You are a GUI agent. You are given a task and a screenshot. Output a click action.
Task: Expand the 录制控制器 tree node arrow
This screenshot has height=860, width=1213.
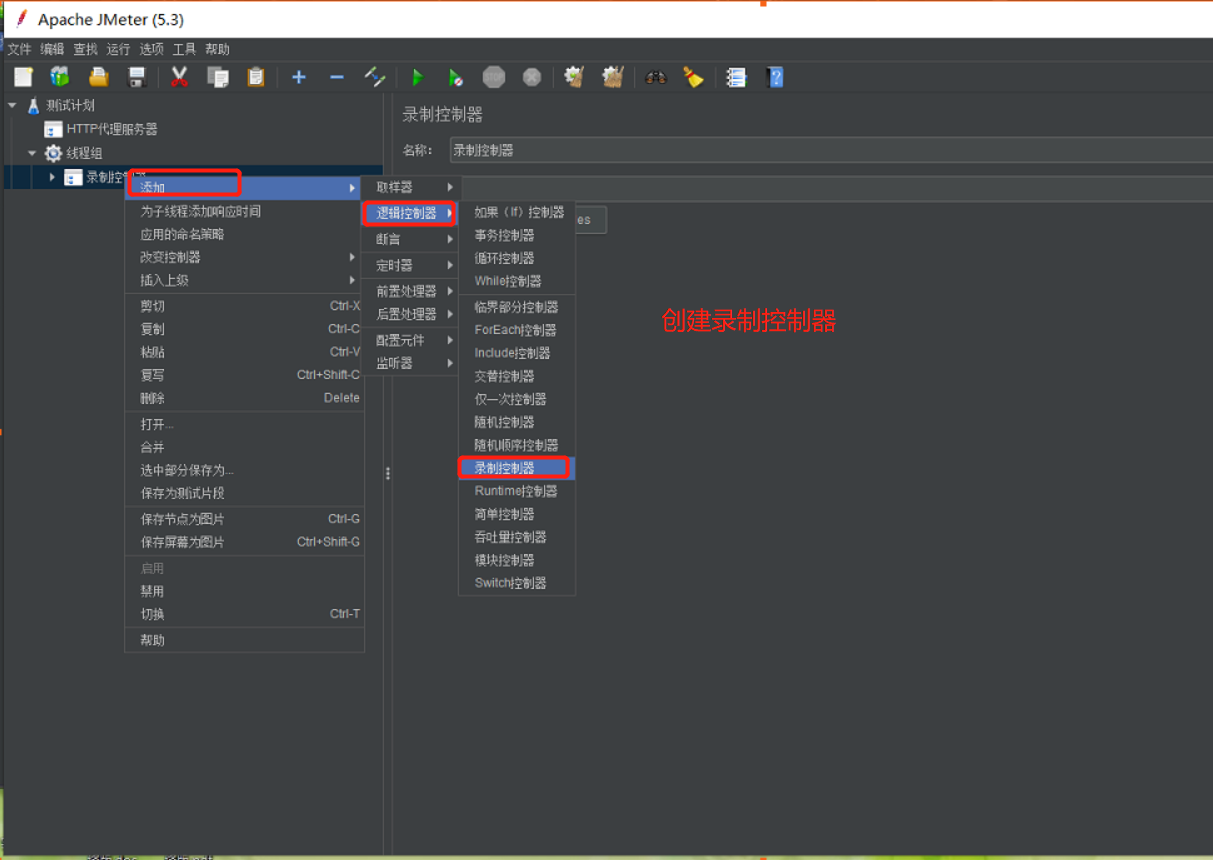point(52,177)
